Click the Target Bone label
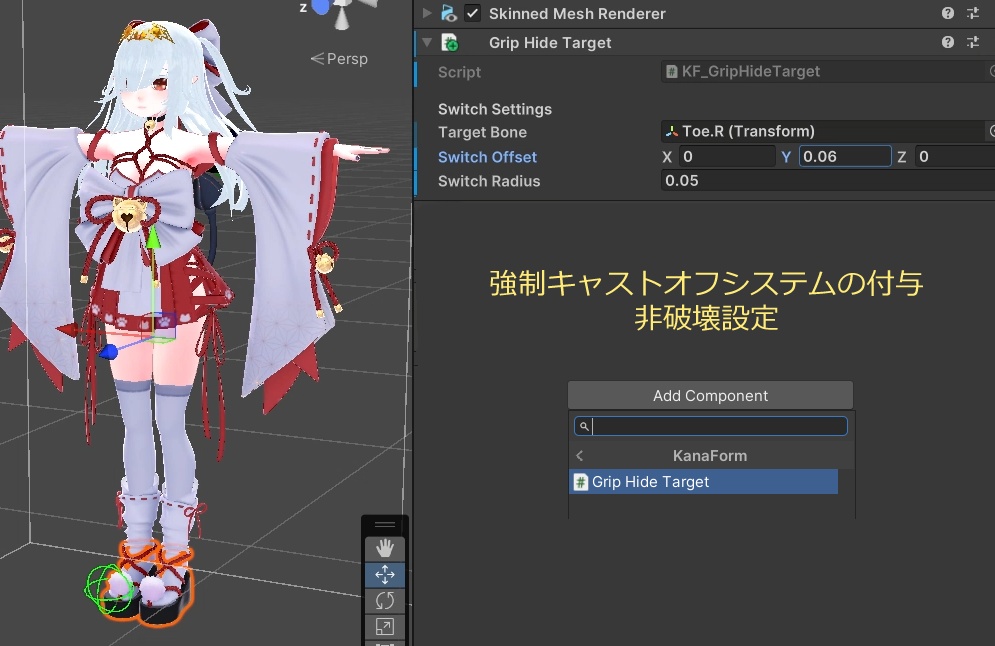Viewport: 995px width, 646px height. [x=482, y=132]
